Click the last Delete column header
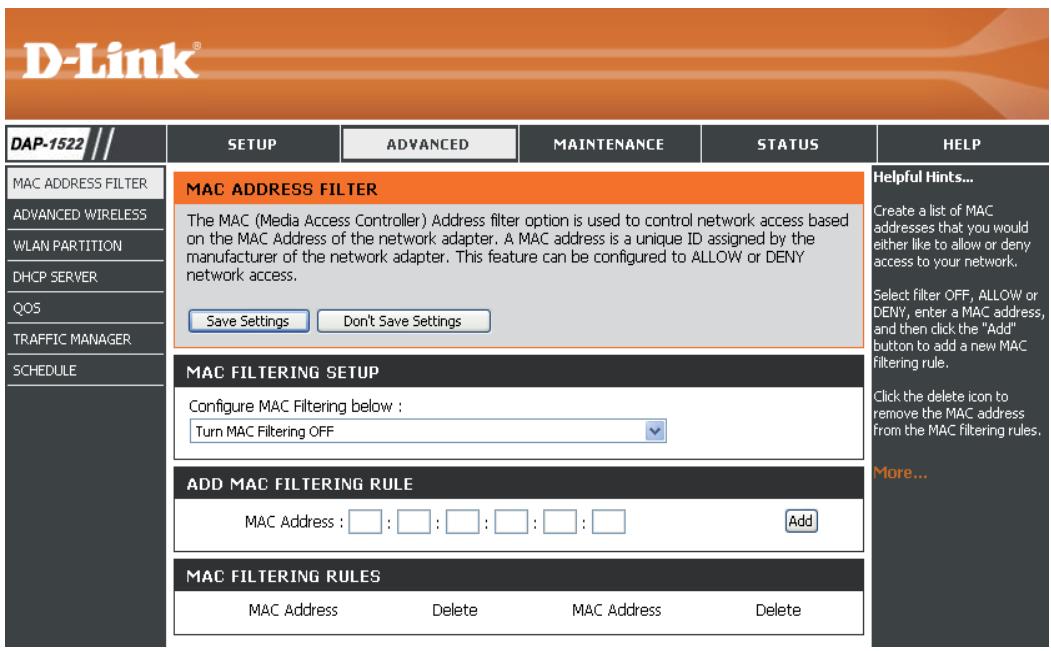Viewport: 1051px width, 651px height. (x=778, y=610)
